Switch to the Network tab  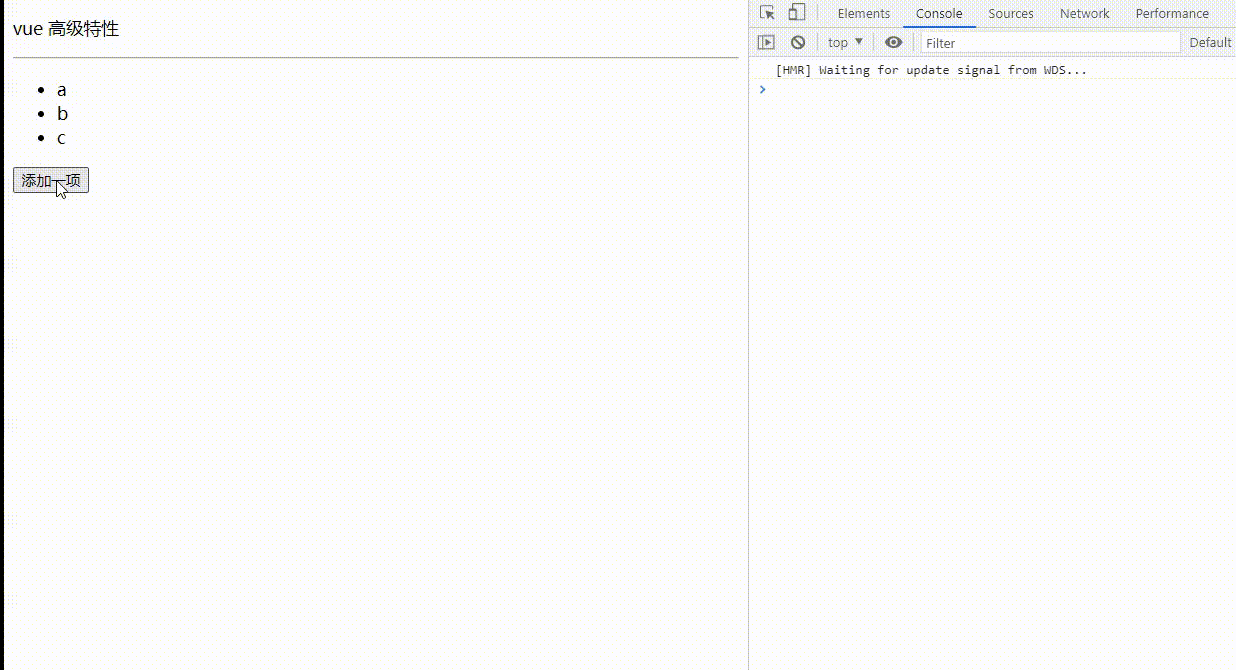1085,13
